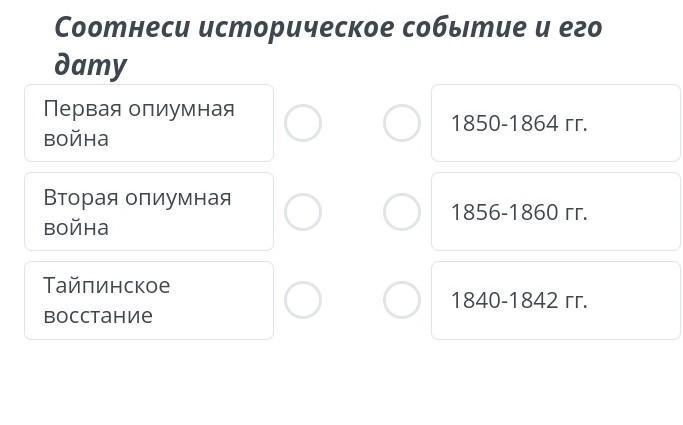Image resolution: width=683 pixels, height=425 pixels.
Task: Select the radio button beside Первая опиумная война
Action: tap(303, 123)
